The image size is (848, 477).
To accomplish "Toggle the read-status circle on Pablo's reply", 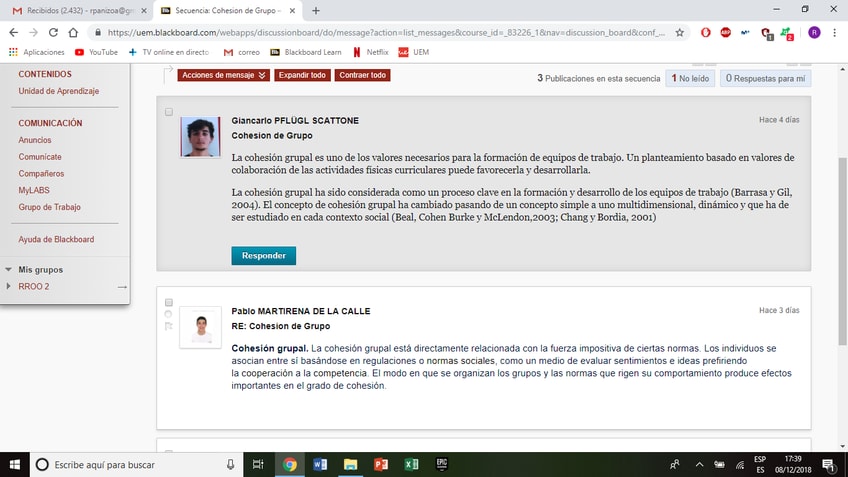I will click(x=169, y=314).
